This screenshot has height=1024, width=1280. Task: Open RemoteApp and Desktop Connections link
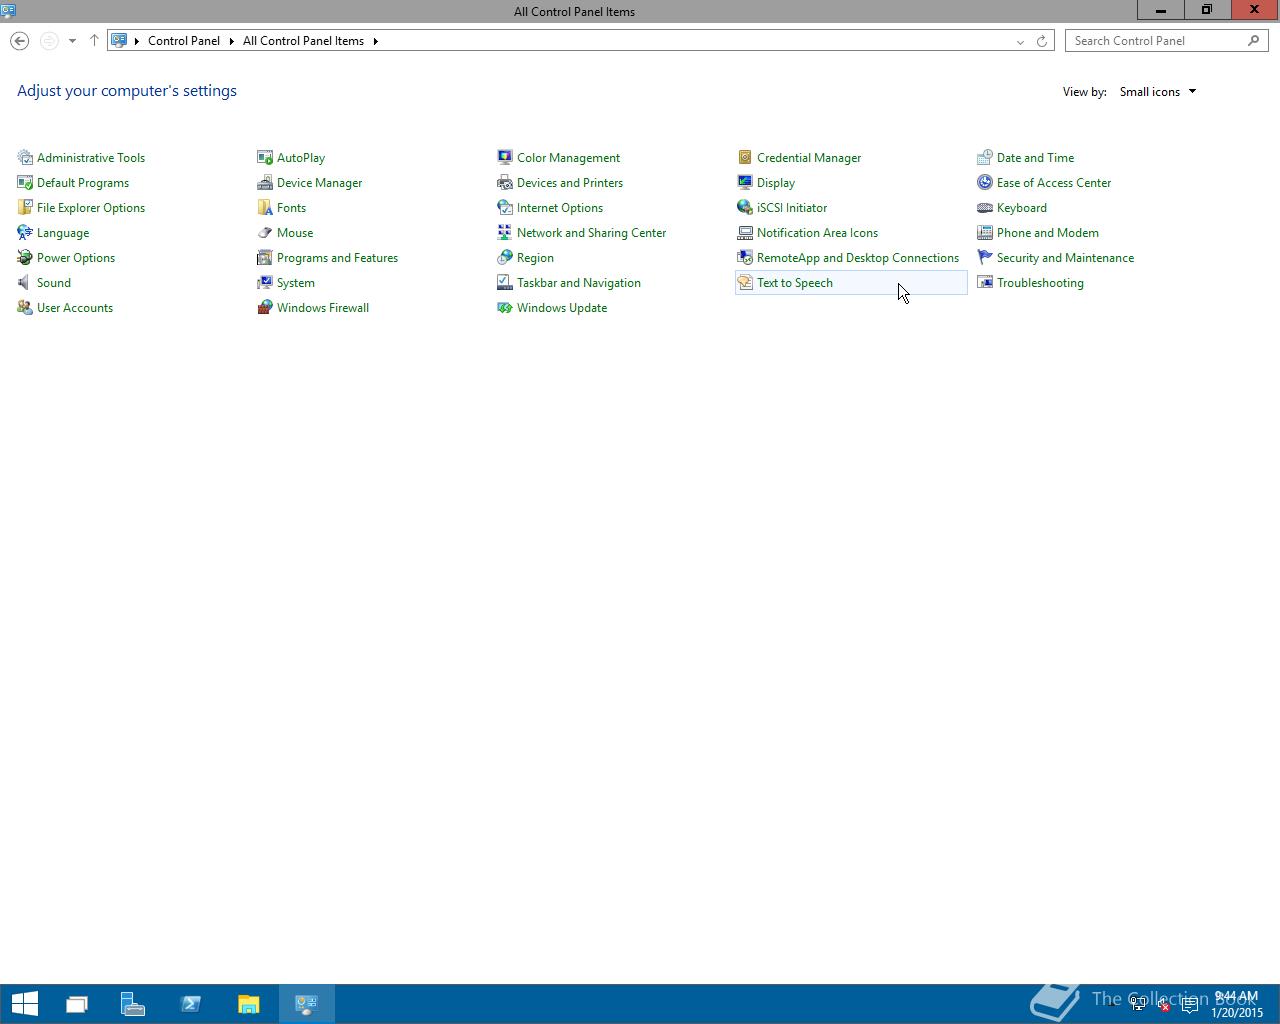click(858, 257)
